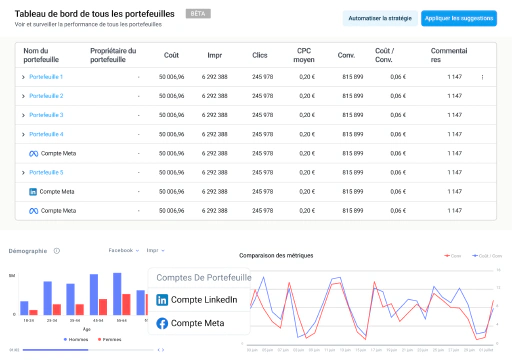Click the chart scroll arrows icon
512x361 pixels.
pos(161,350)
